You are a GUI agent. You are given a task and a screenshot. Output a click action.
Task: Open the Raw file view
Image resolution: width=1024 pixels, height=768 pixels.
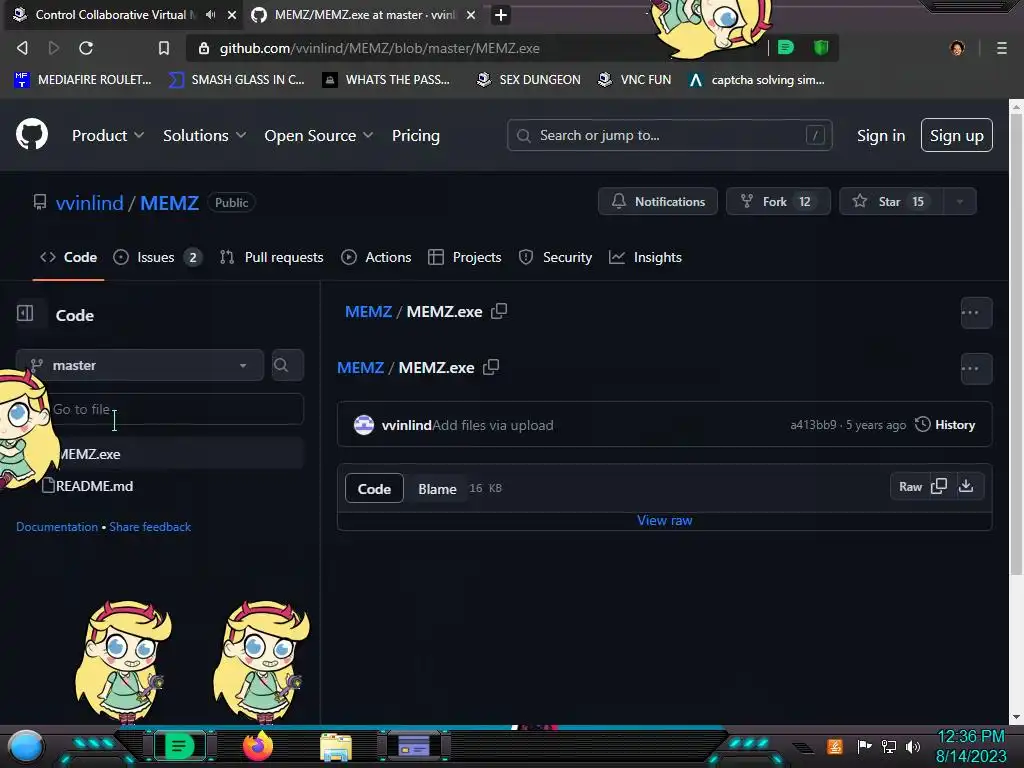pos(910,487)
